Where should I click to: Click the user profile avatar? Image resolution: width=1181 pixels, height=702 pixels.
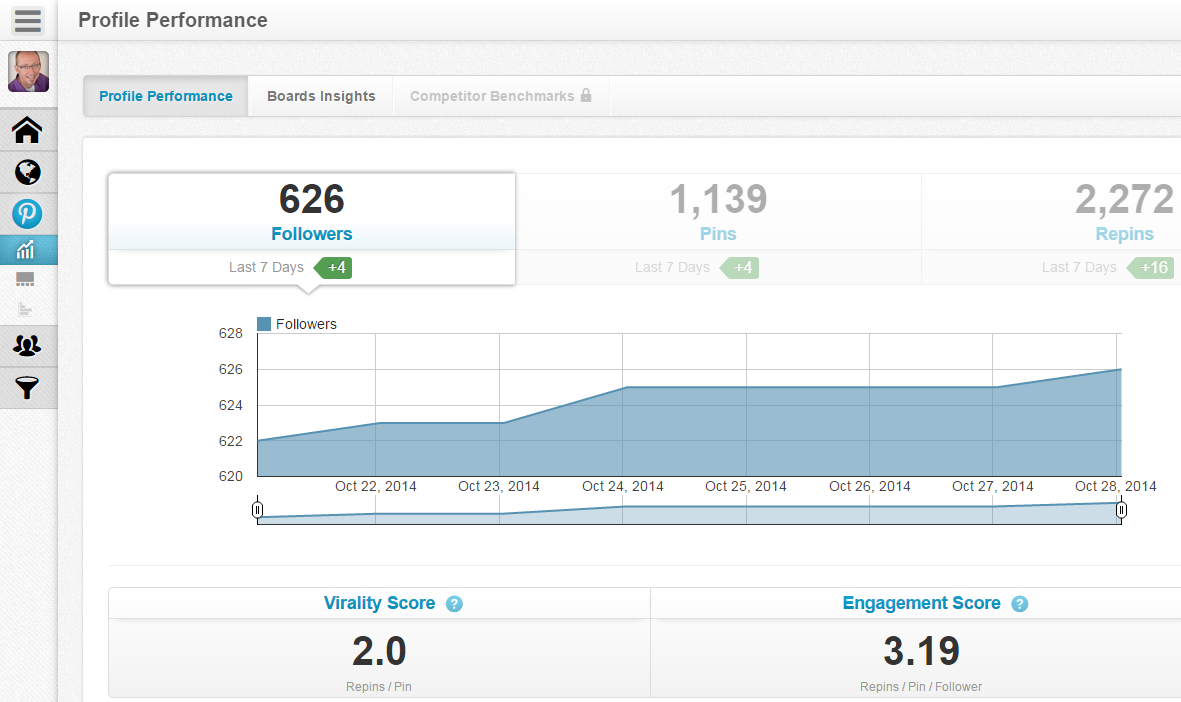(28, 71)
